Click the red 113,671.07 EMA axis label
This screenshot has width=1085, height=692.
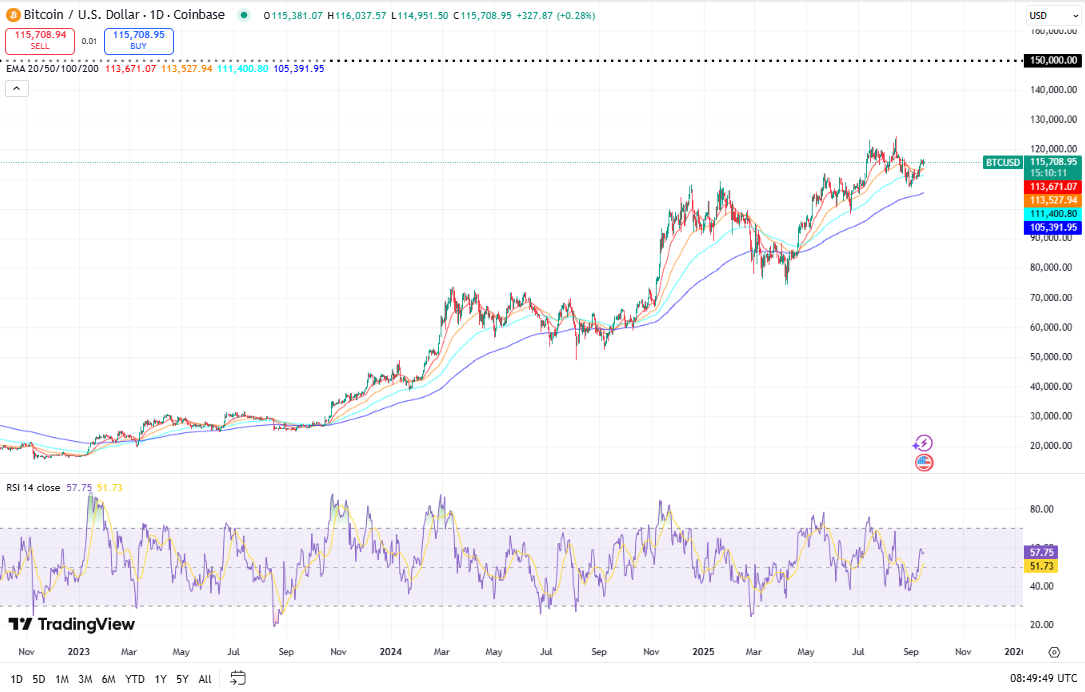point(1053,187)
